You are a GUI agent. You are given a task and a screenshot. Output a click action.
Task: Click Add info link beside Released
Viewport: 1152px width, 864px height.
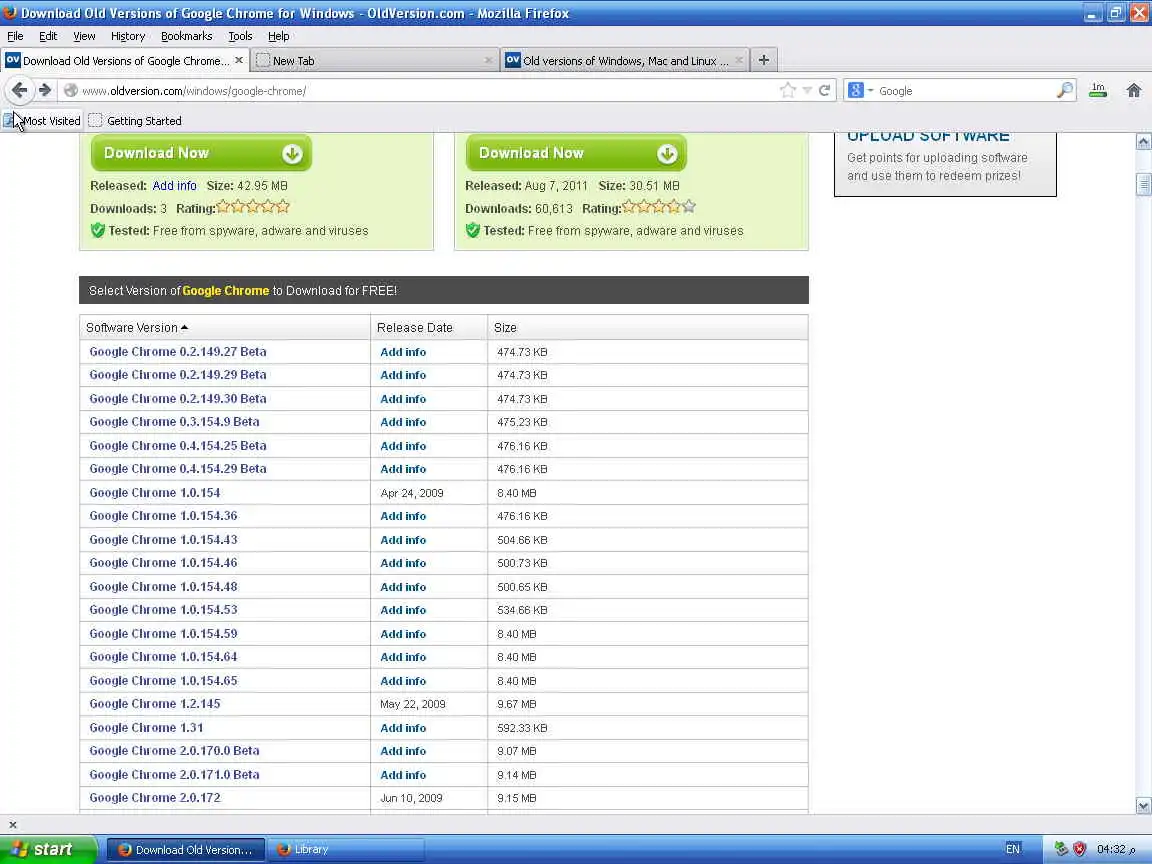coord(174,186)
